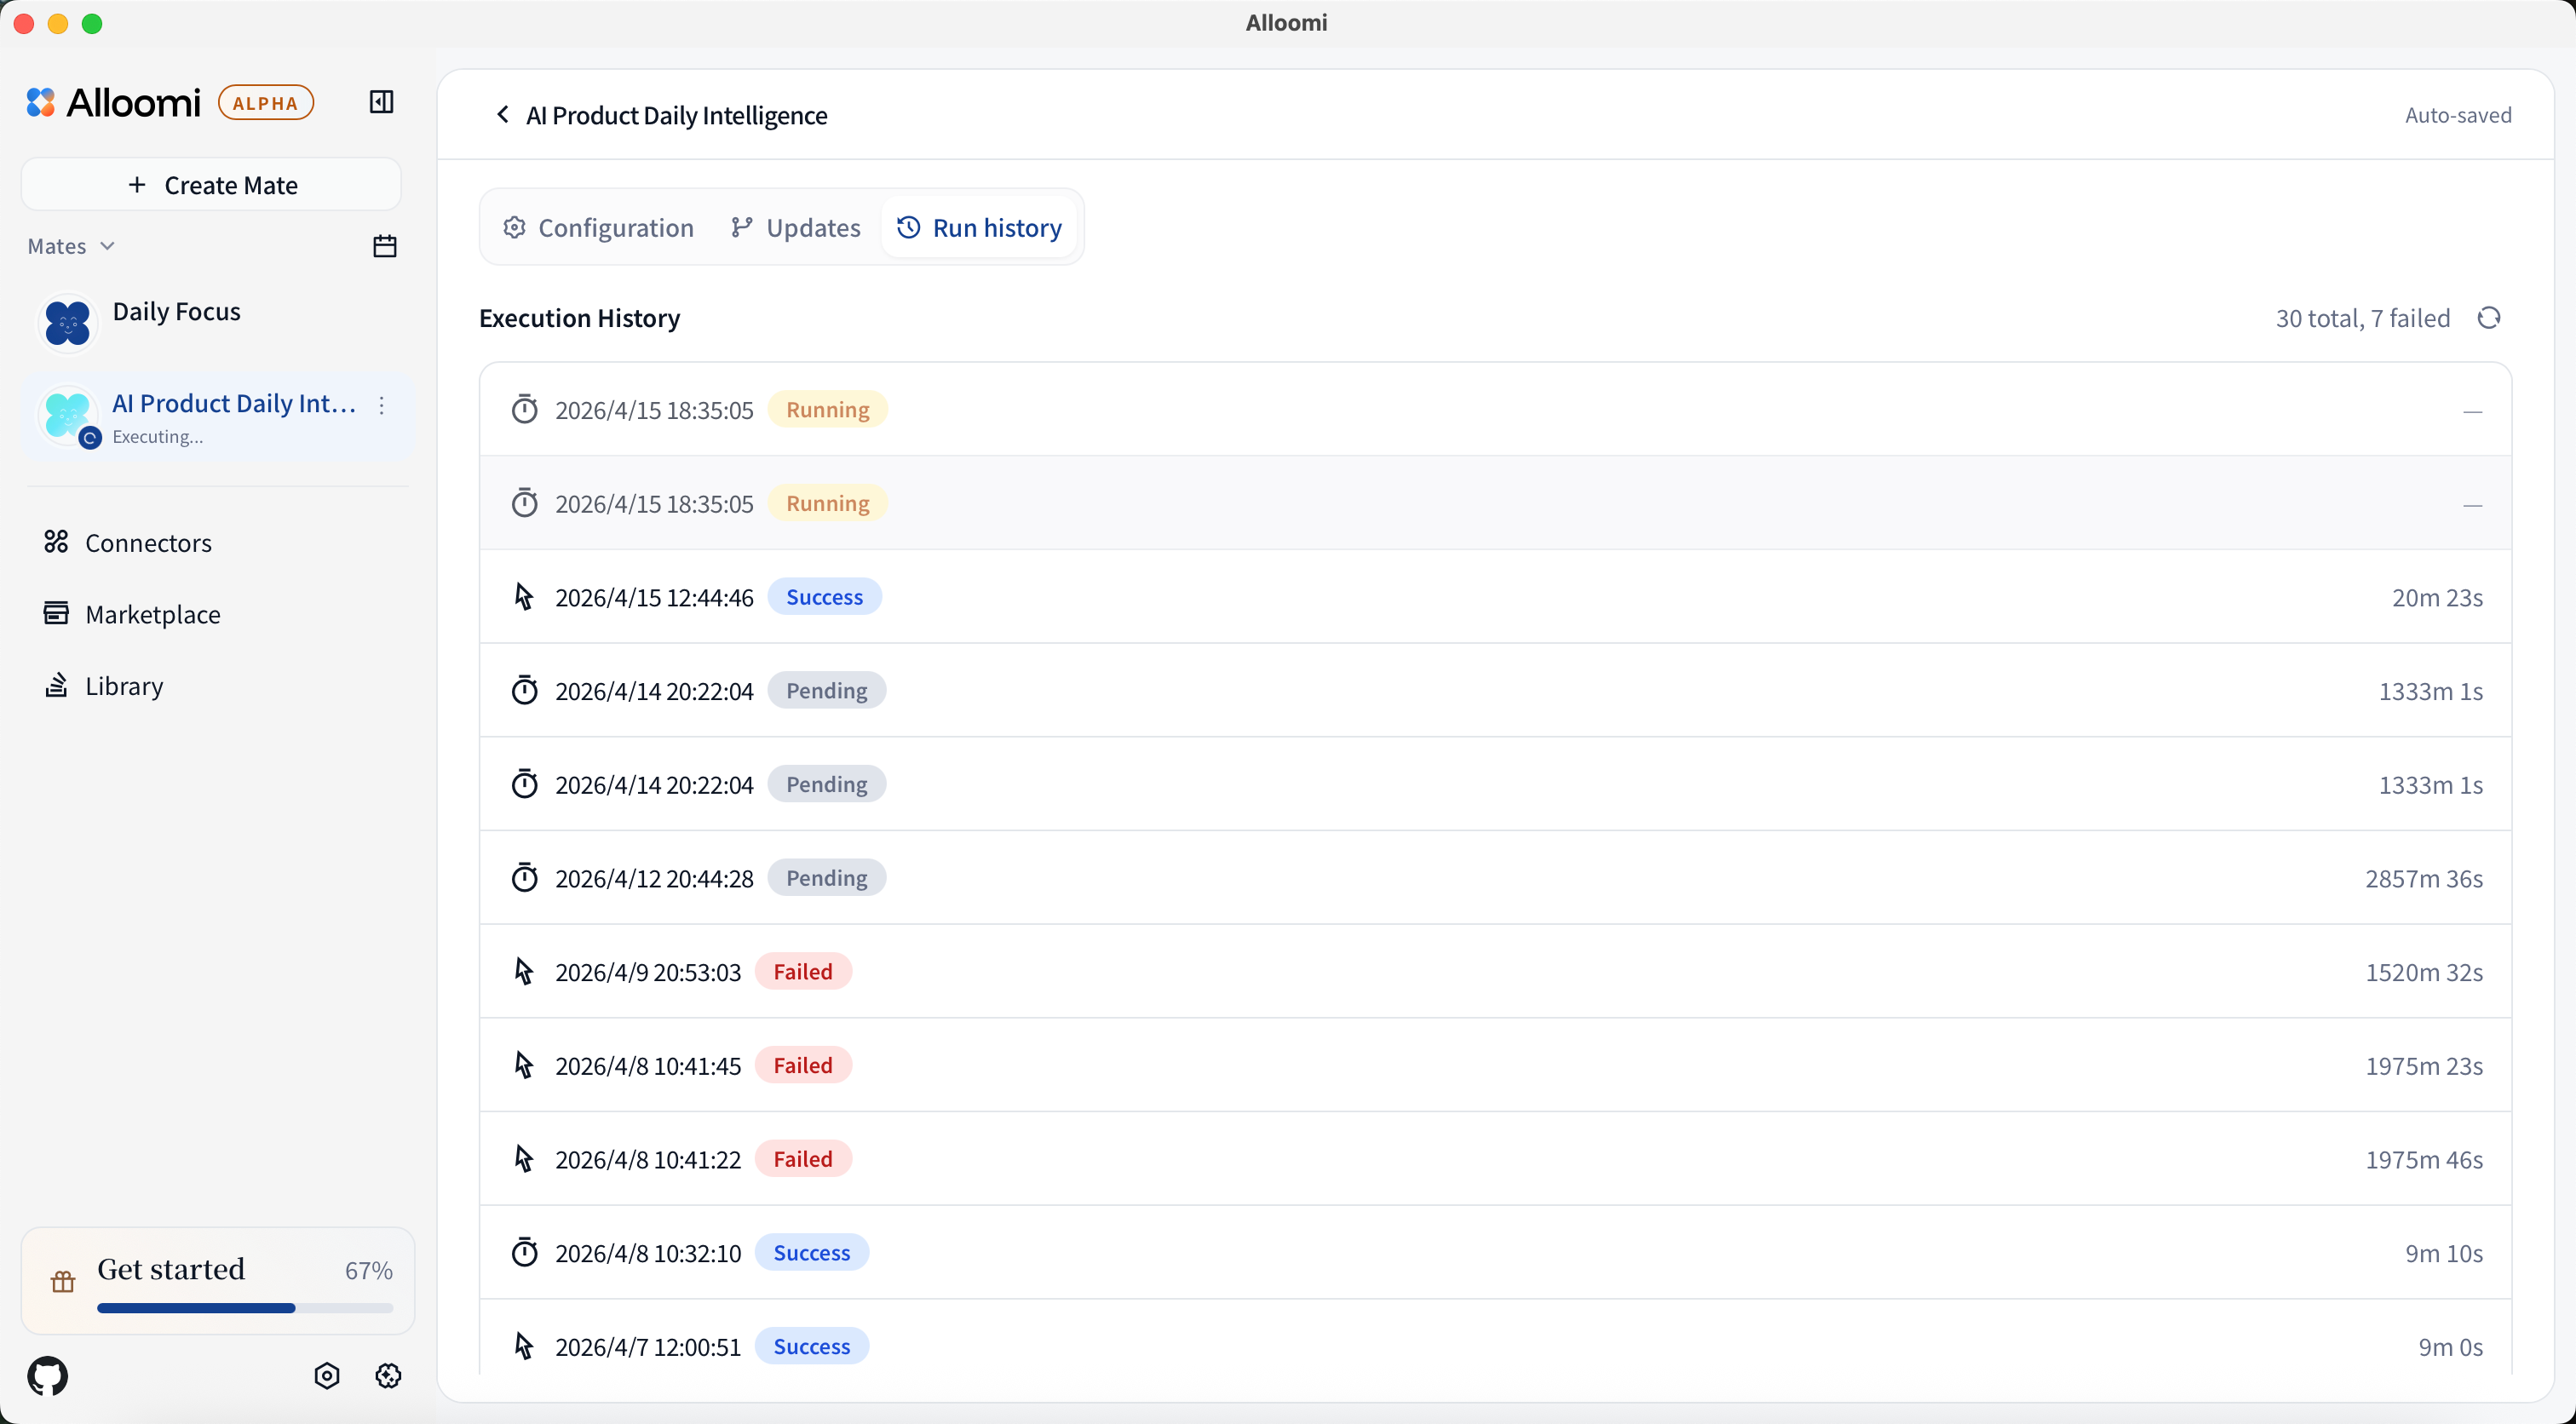Open the Marketplace page

(x=152, y=614)
